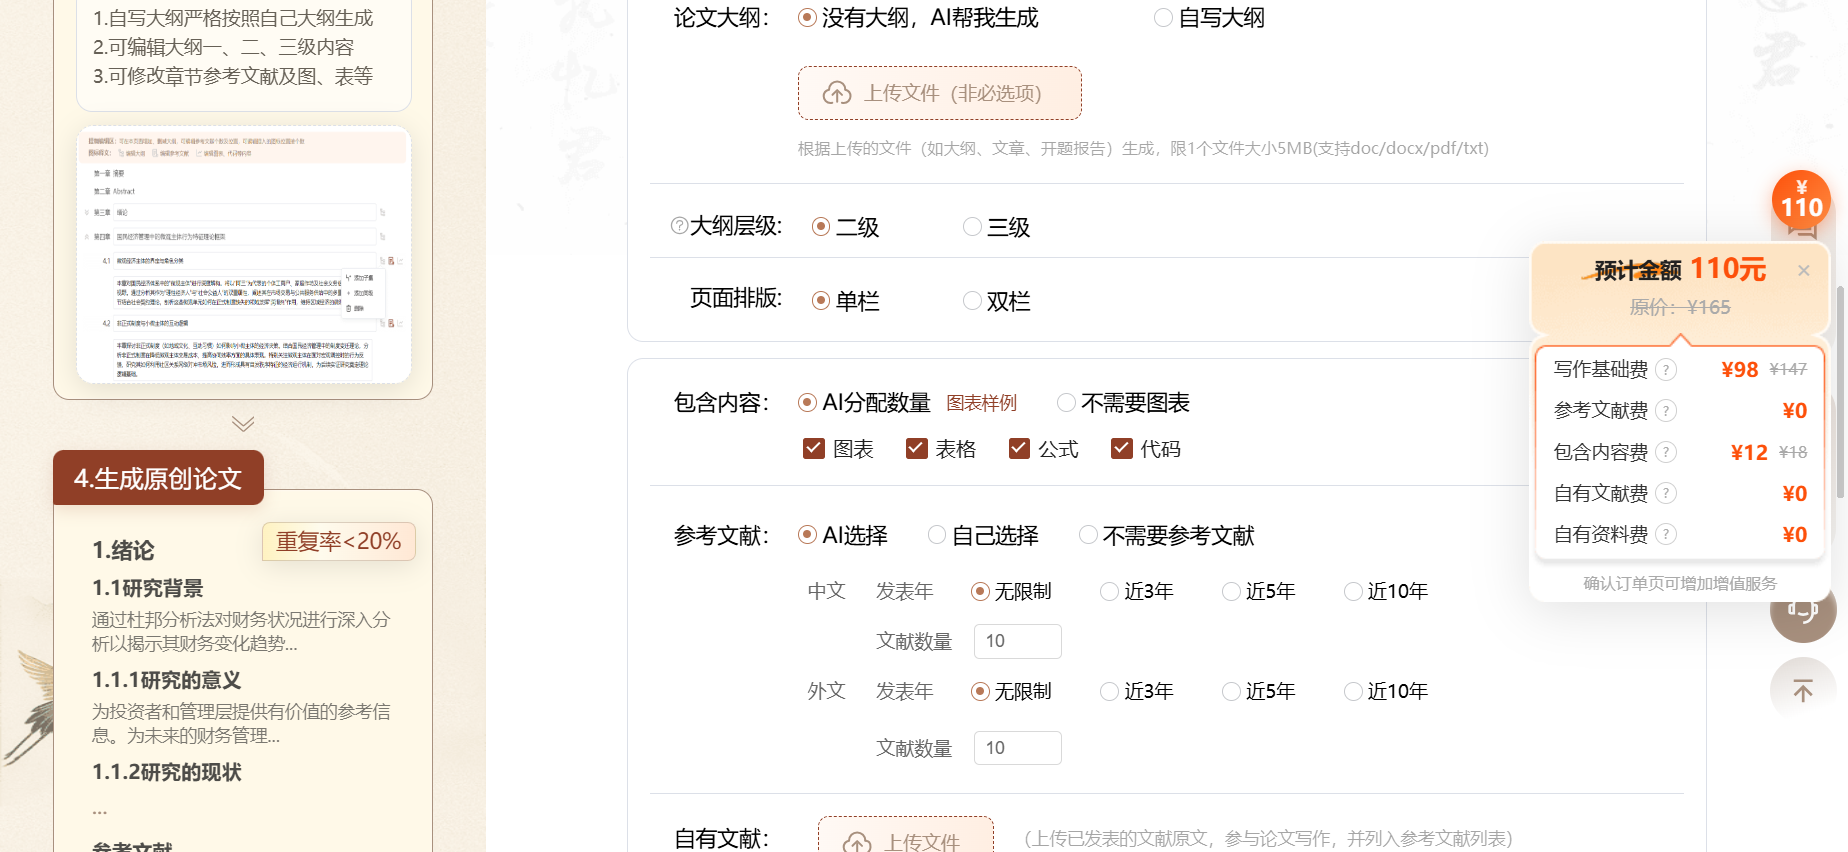This screenshot has width=1848, height=852.
Task: Click the 原价: ¥165 text
Action: click(x=1680, y=307)
